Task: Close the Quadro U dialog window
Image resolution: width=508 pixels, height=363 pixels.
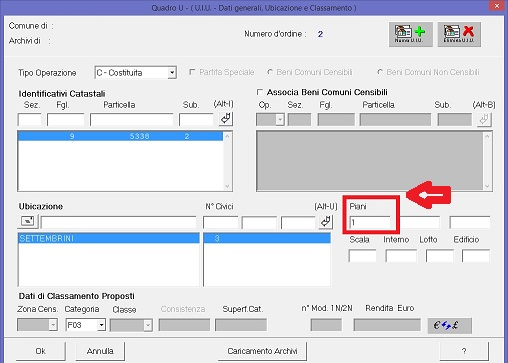Action: click(x=497, y=6)
